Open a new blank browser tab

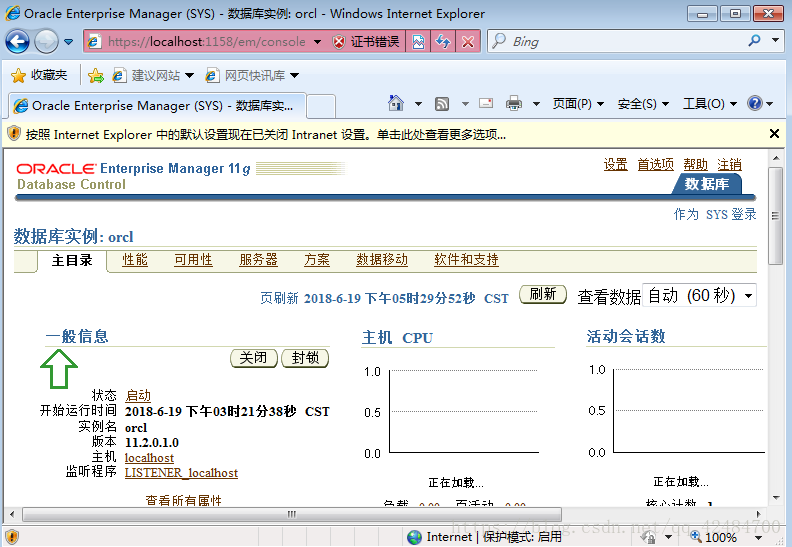321,106
